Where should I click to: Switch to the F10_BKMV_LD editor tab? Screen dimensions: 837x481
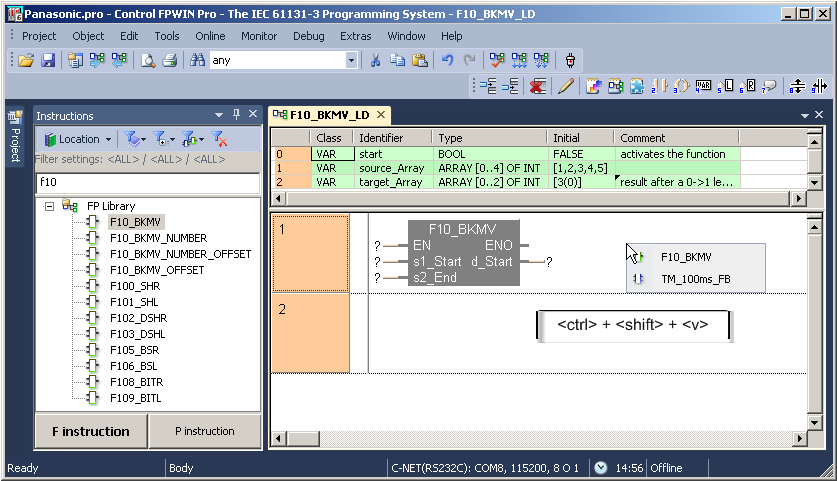[x=327, y=115]
